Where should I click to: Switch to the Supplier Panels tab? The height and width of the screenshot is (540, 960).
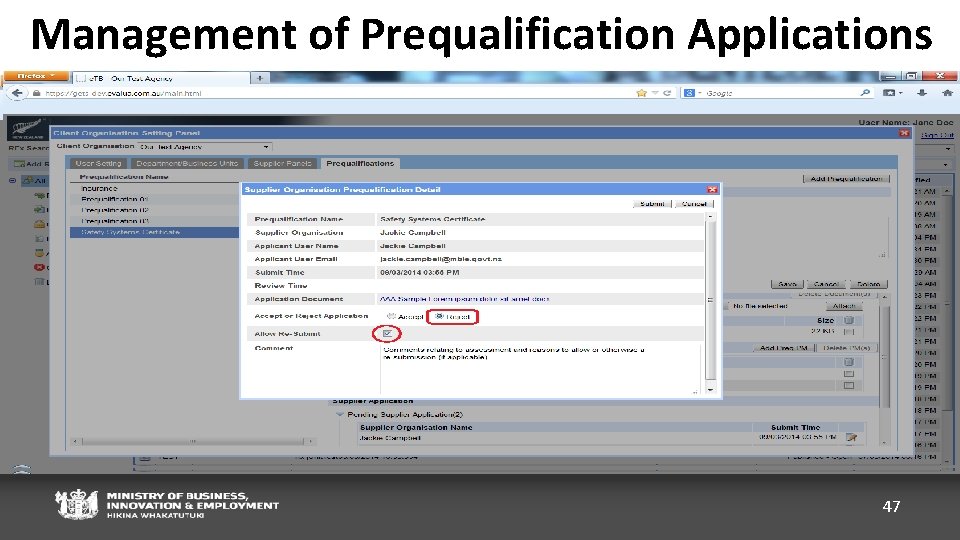tap(282, 163)
